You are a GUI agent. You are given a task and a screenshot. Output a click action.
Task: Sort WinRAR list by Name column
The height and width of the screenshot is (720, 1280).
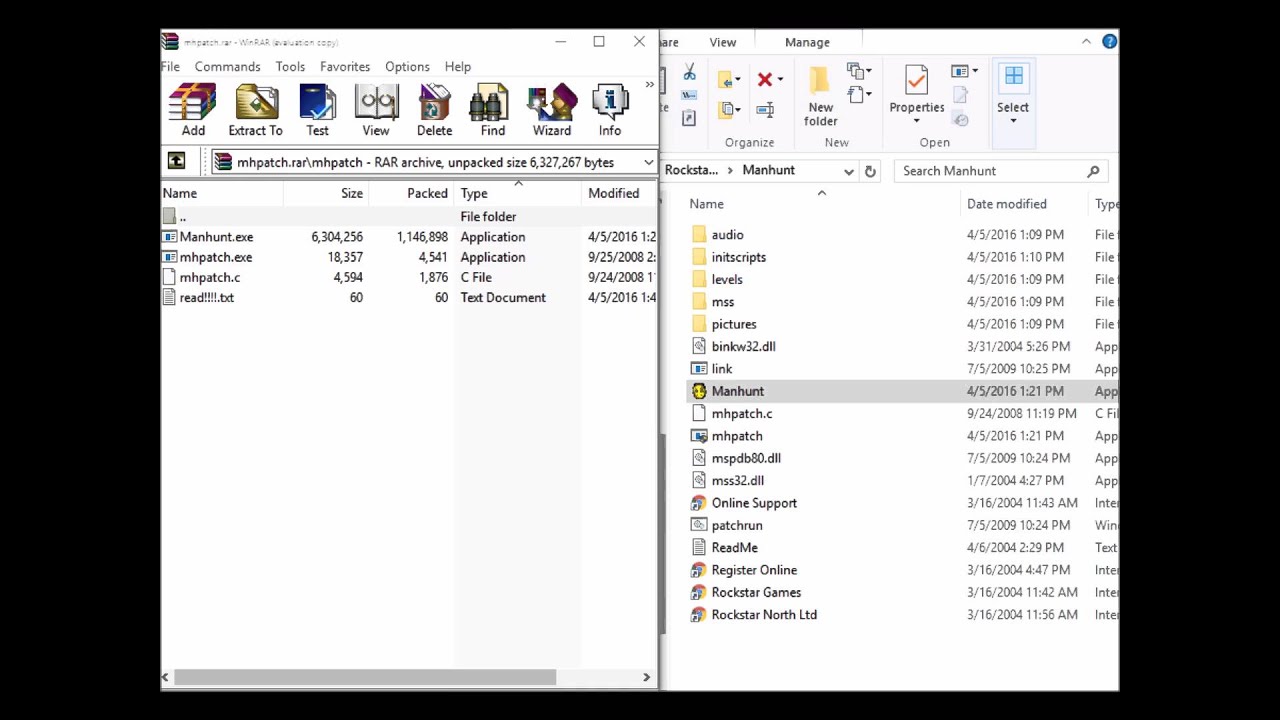[222, 193]
